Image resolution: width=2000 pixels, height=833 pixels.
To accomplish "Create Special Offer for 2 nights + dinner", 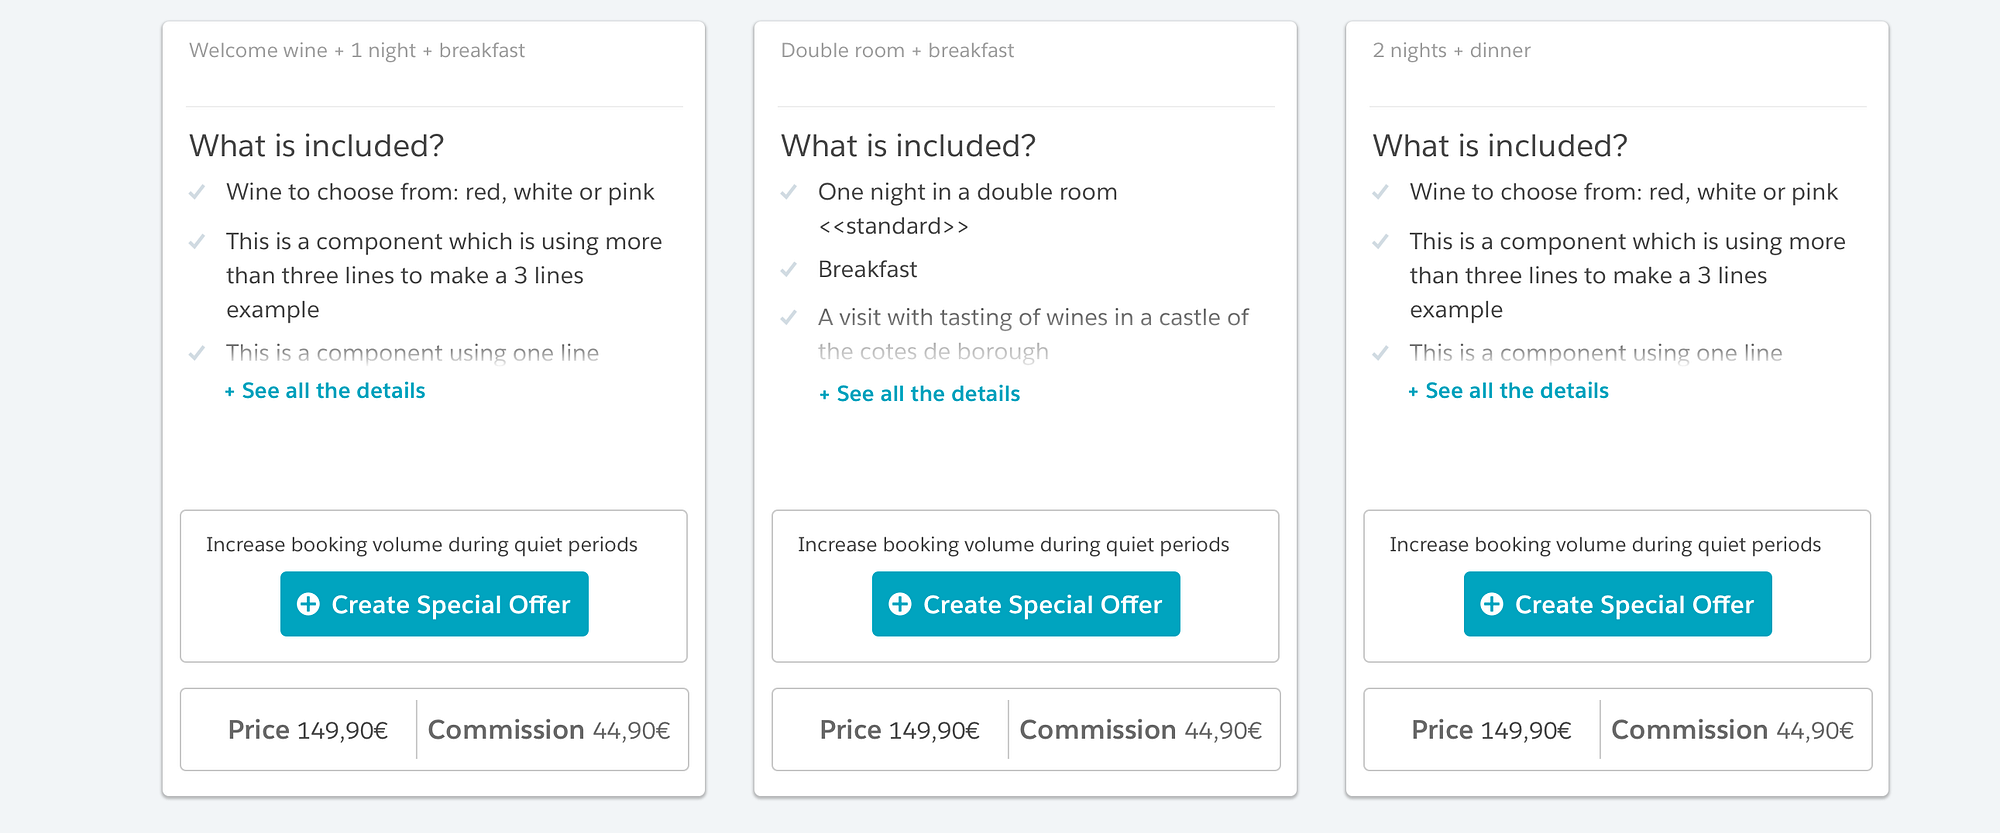I will (x=1618, y=604).
